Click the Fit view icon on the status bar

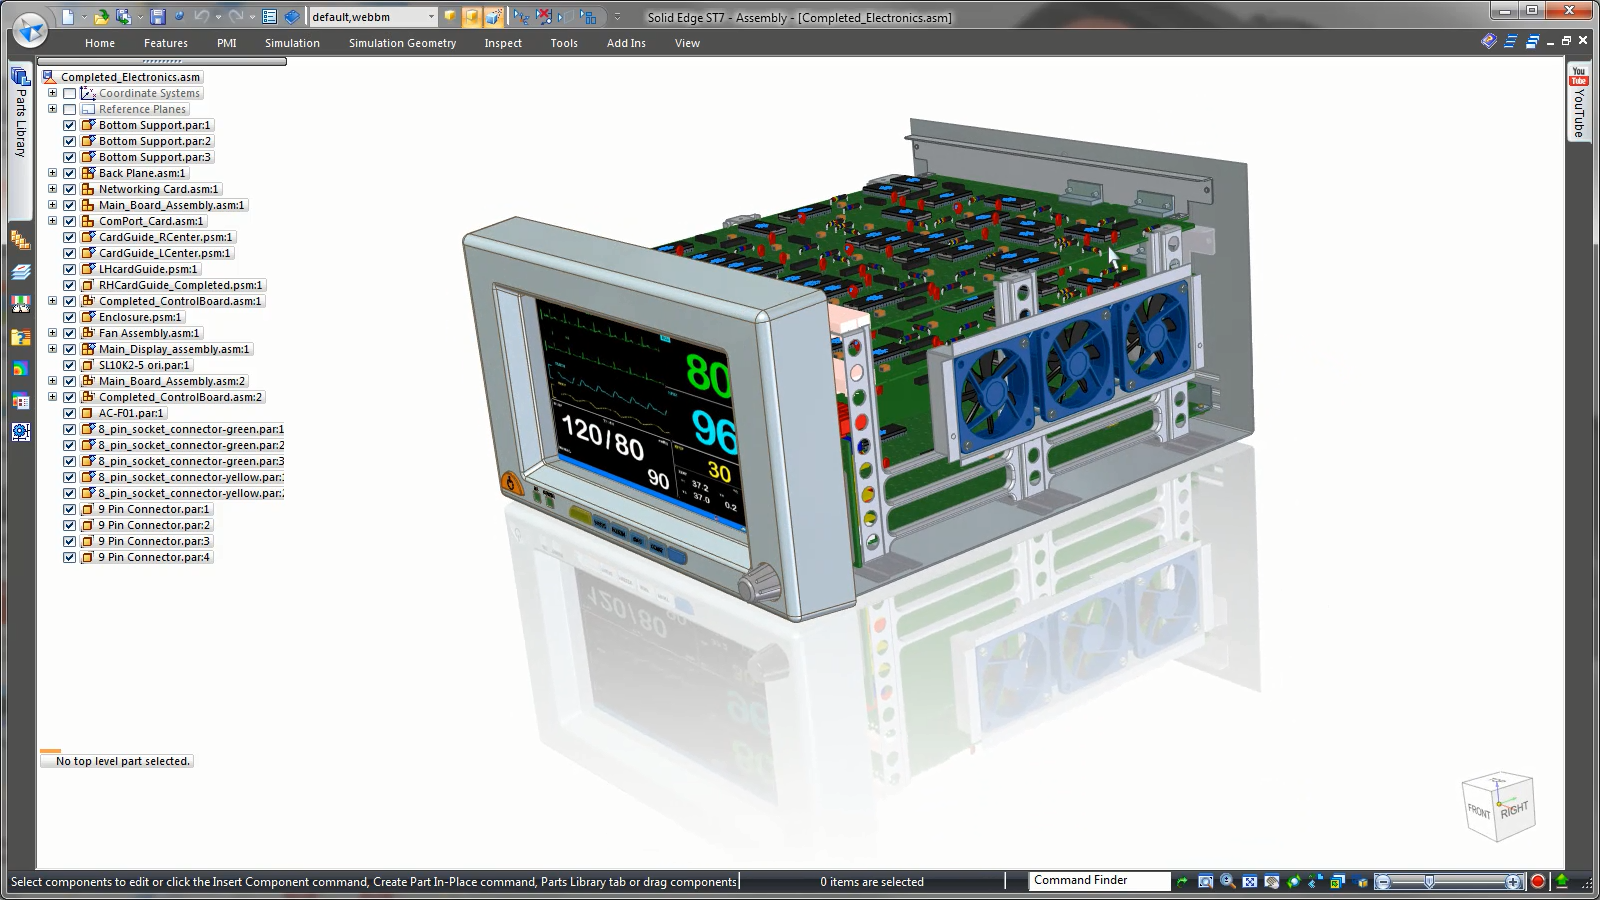pos(1249,881)
